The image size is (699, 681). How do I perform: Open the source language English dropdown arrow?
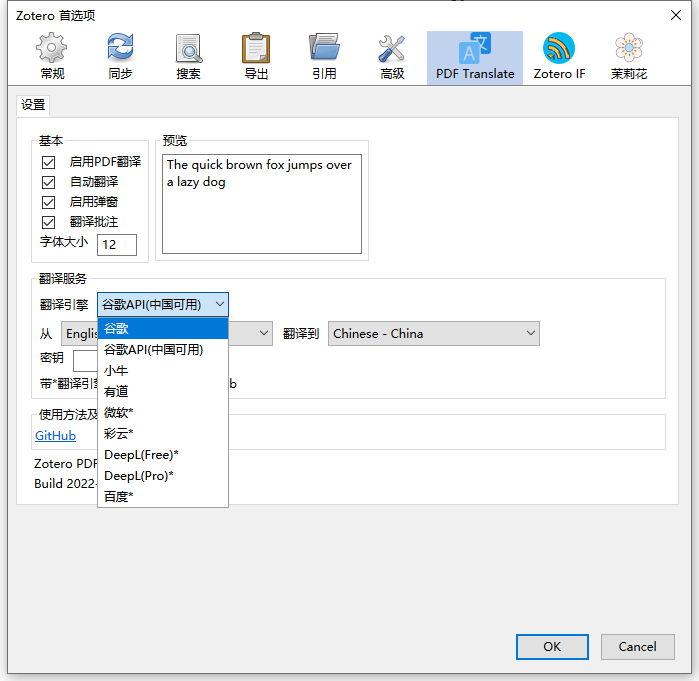click(264, 333)
